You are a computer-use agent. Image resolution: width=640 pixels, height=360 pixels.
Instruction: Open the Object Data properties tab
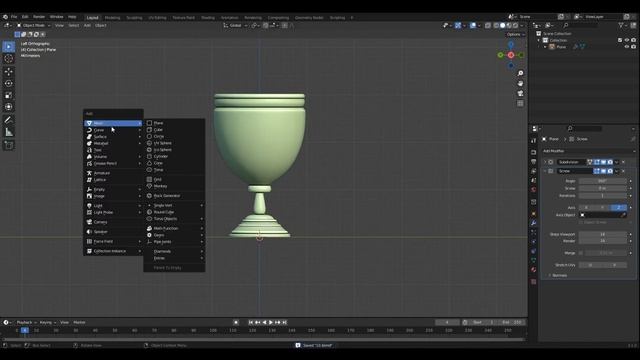pyautogui.click(x=533, y=260)
